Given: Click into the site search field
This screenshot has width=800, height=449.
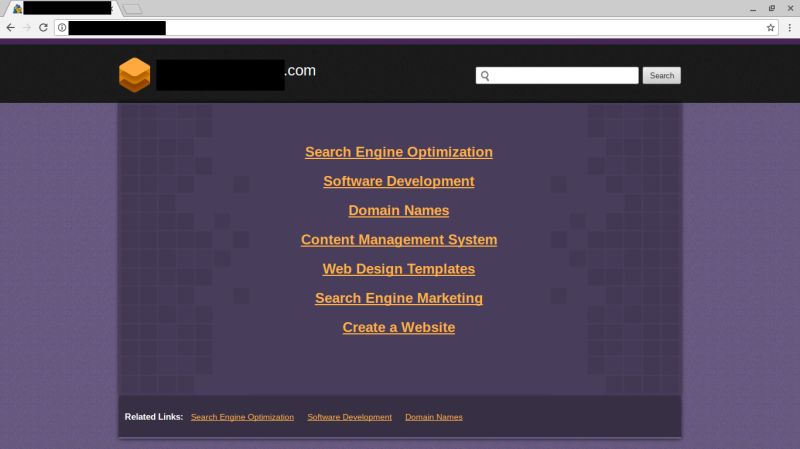Looking at the screenshot, I should point(557,76).
